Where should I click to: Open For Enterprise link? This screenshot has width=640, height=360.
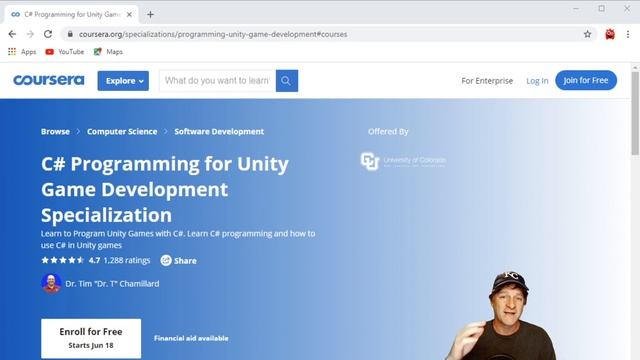tap(487, 81)
